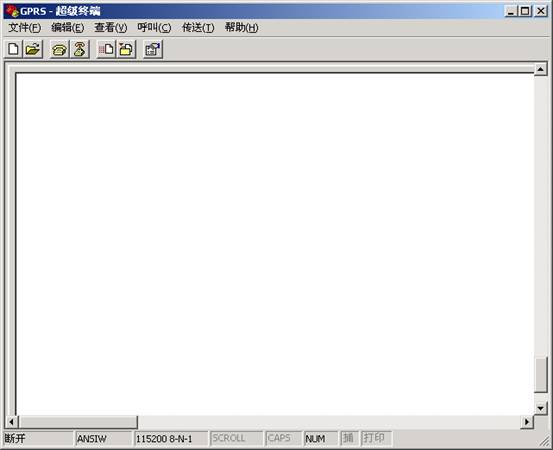Open the Properties toolbar icon
The image size is (553, 450).
(153, 49)
